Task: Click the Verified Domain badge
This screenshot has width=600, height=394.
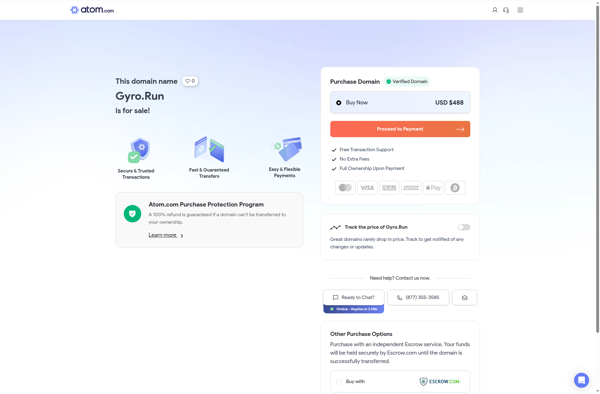Action: coord(407,81)
